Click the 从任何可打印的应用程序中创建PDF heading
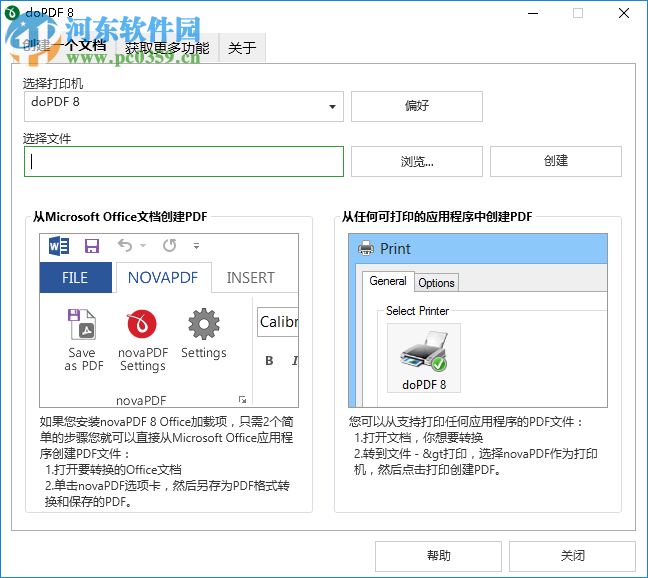 click(437, 216)
